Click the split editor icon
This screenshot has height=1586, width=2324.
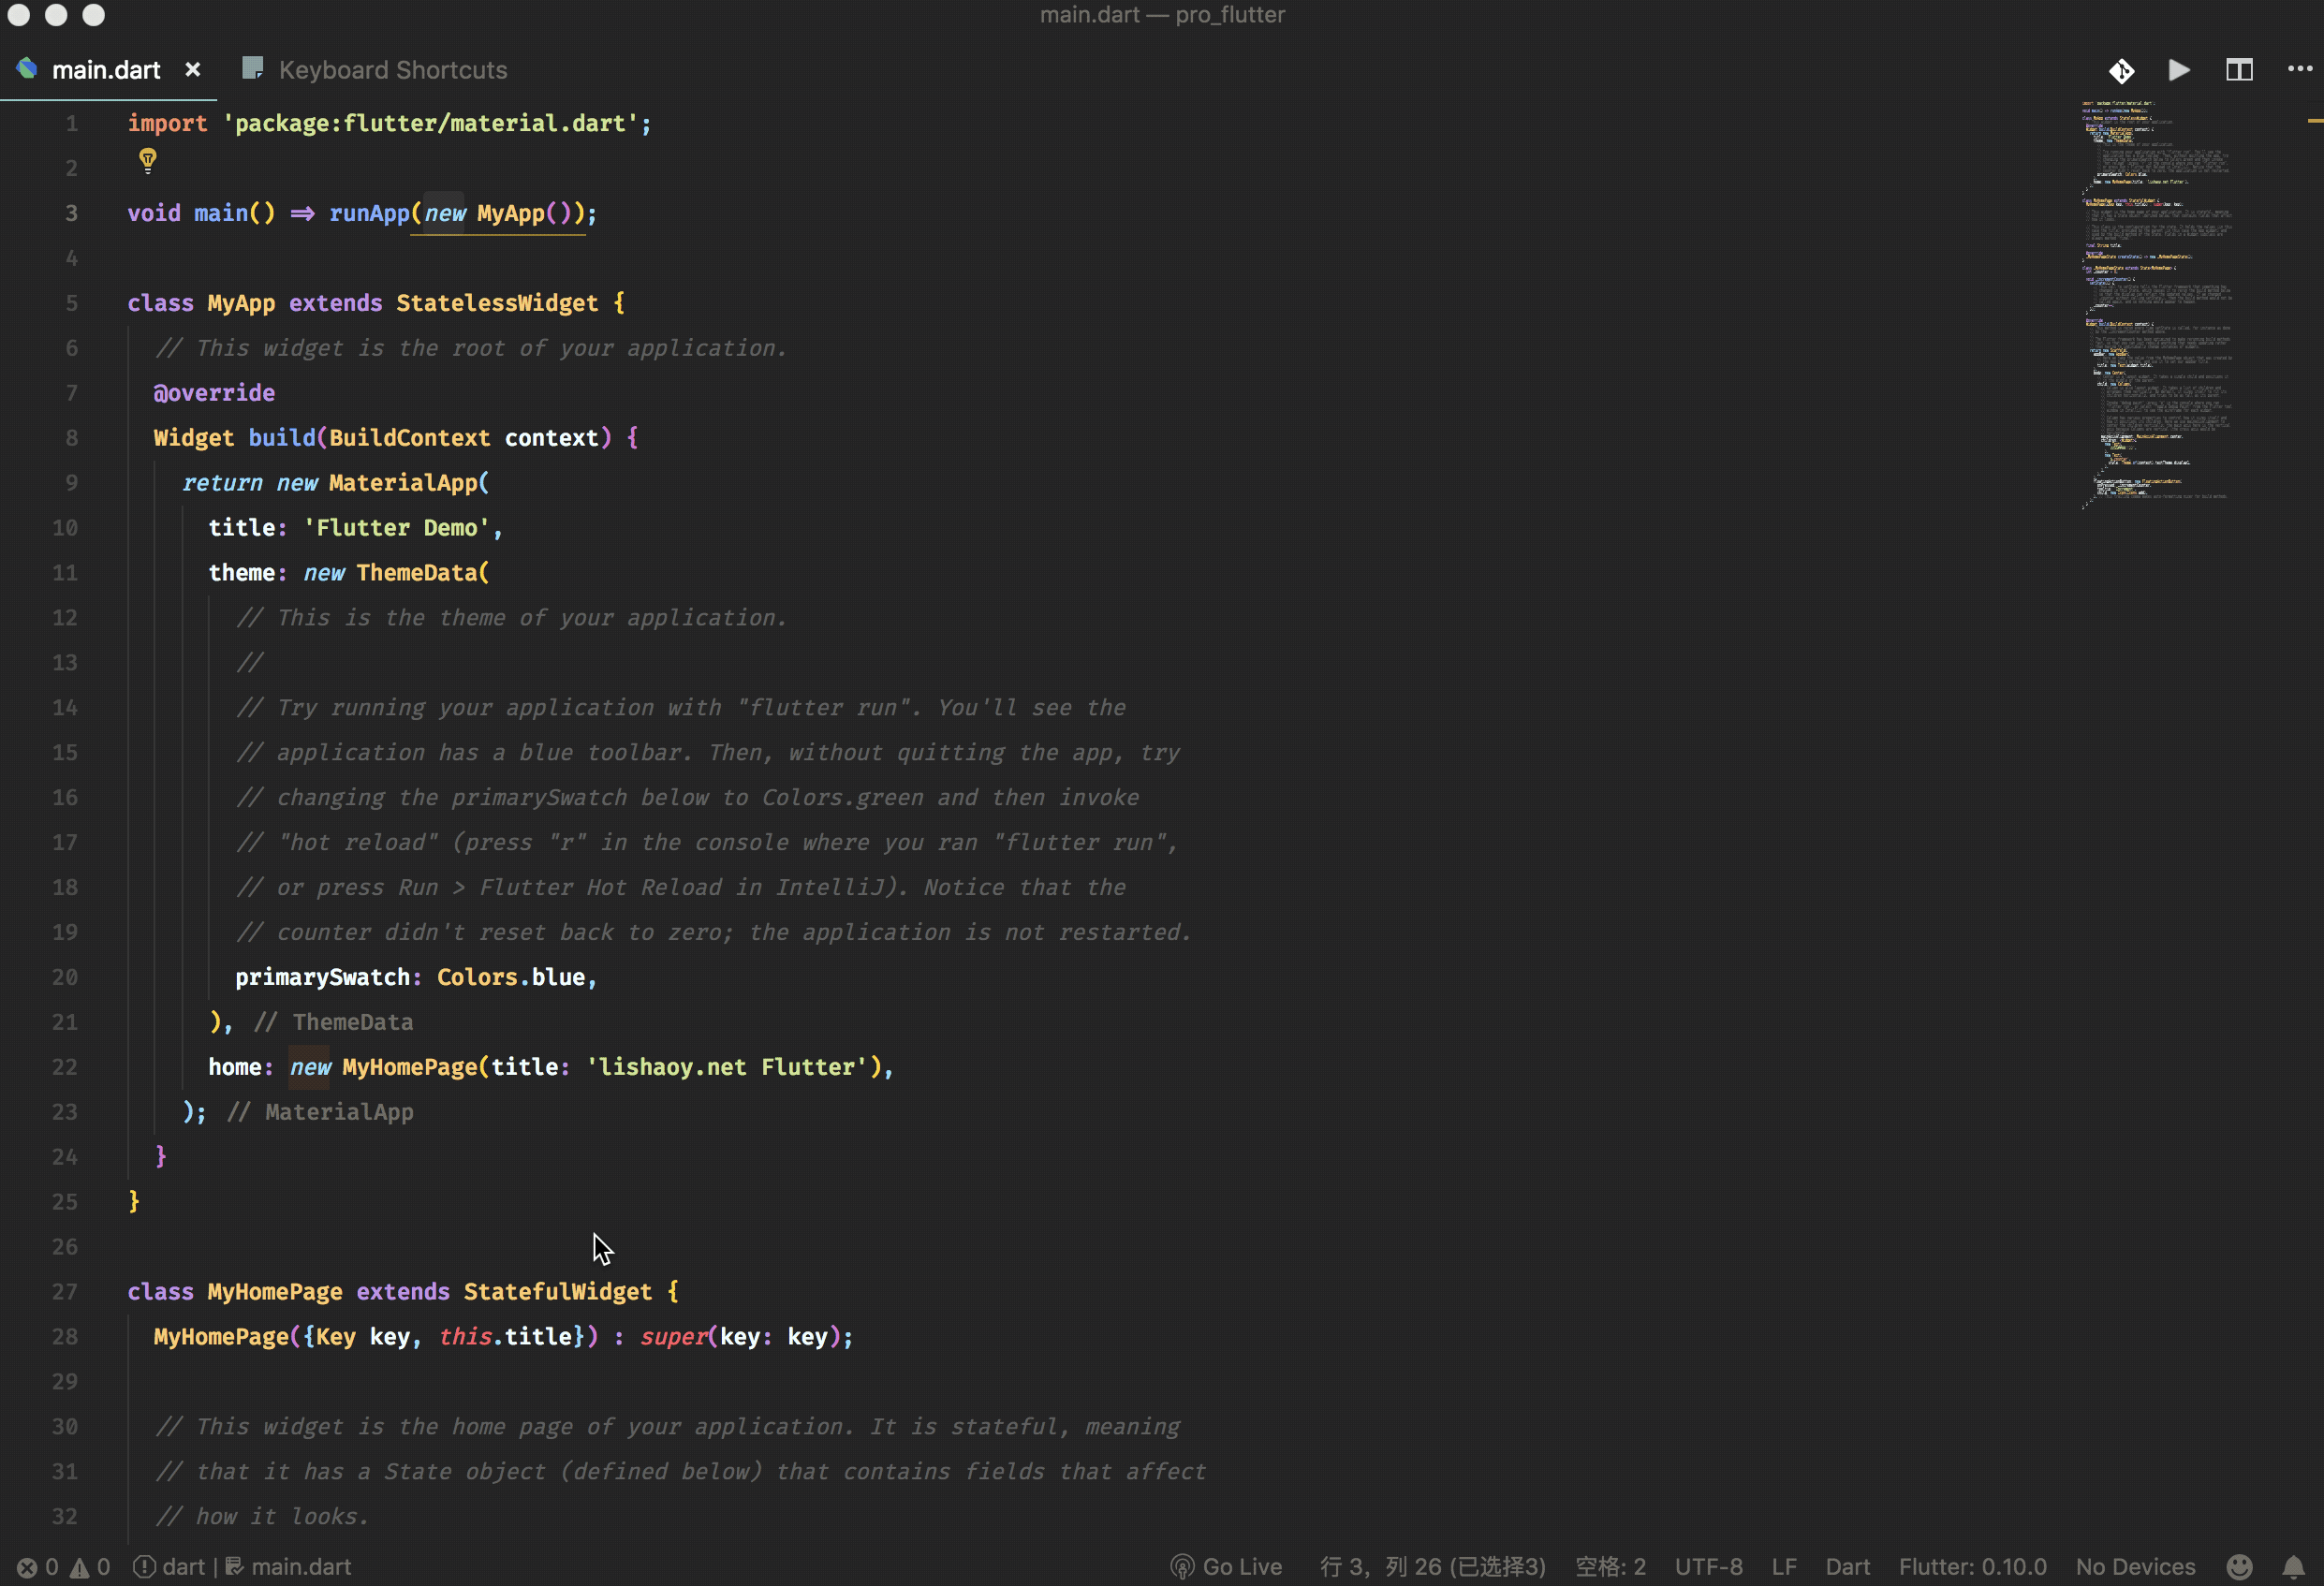[x=2239, y=70]
